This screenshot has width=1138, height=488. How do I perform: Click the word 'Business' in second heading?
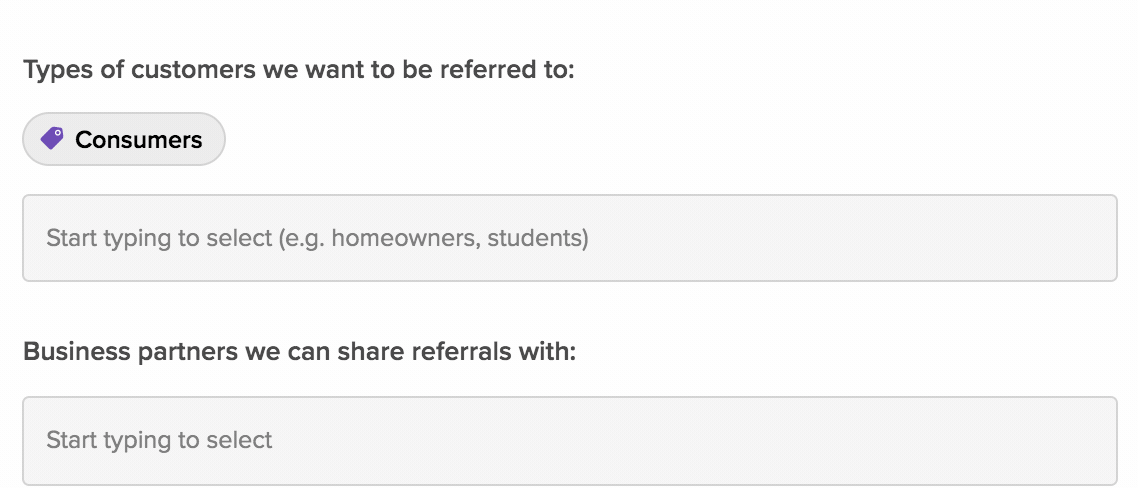point(77,351)
